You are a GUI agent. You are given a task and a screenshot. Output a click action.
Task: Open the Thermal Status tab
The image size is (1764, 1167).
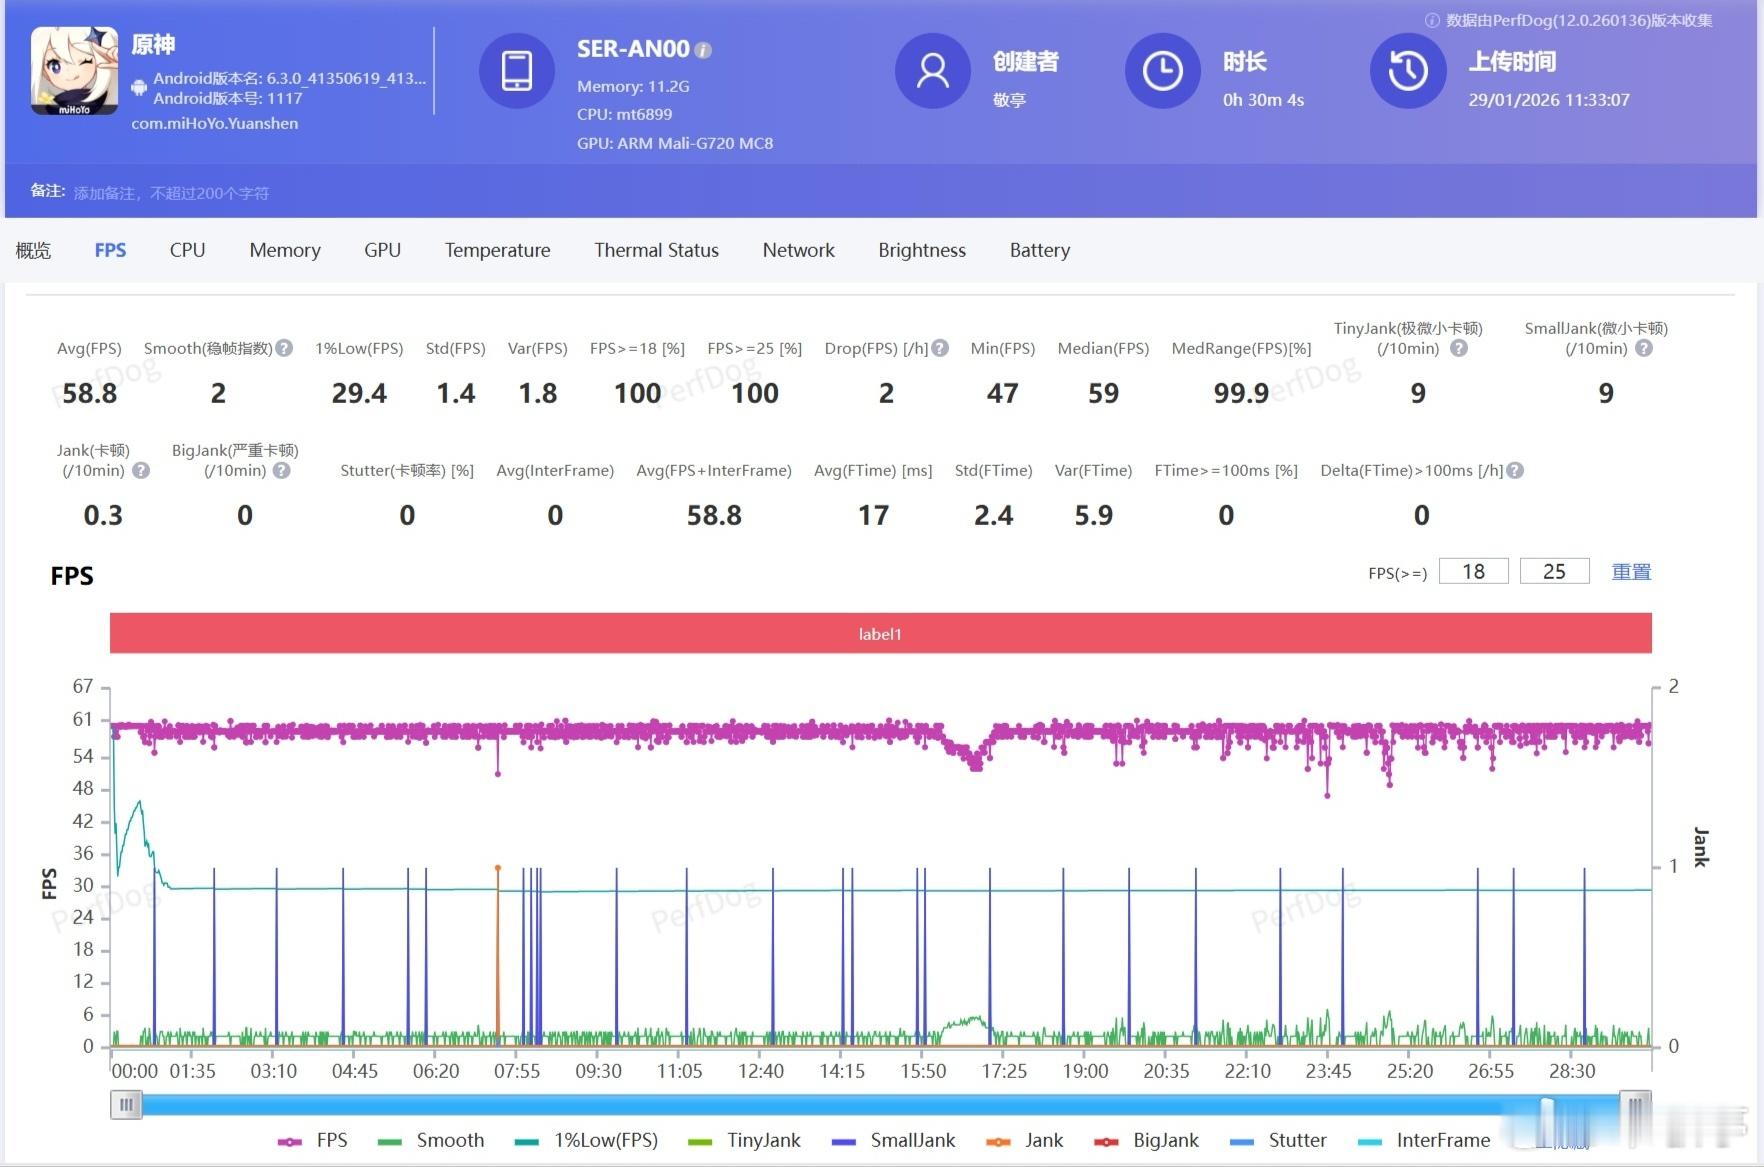pyautogui.click(x=656, y=250)
